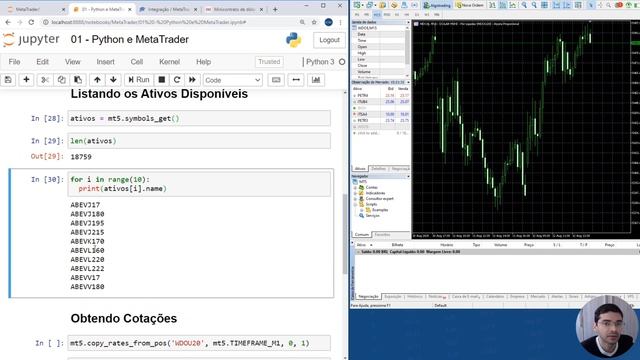The width and height of the screenshot is (640, 360).
Task: Click Nova Ordem button in MetaTrader toolbar
Action: (x=469, y=5)
